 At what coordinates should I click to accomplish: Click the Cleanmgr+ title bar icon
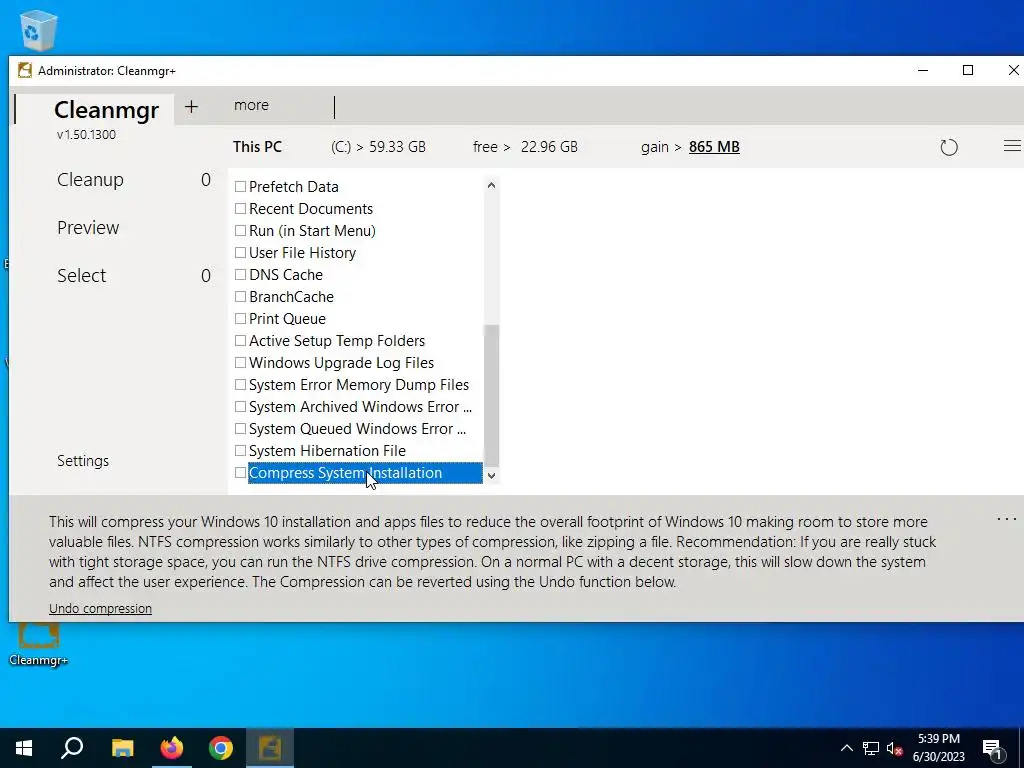25,71
